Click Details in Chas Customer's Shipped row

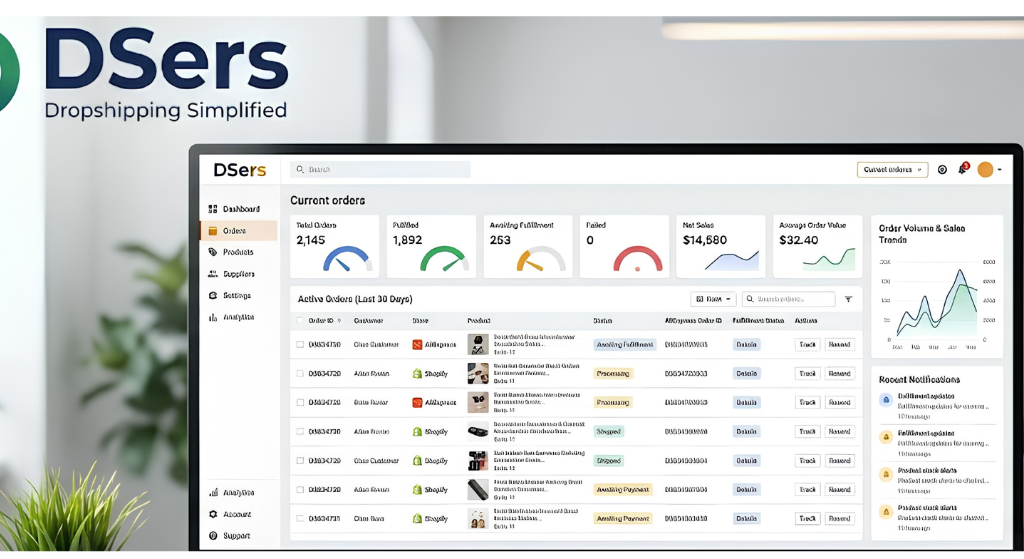tap(746, 460)
